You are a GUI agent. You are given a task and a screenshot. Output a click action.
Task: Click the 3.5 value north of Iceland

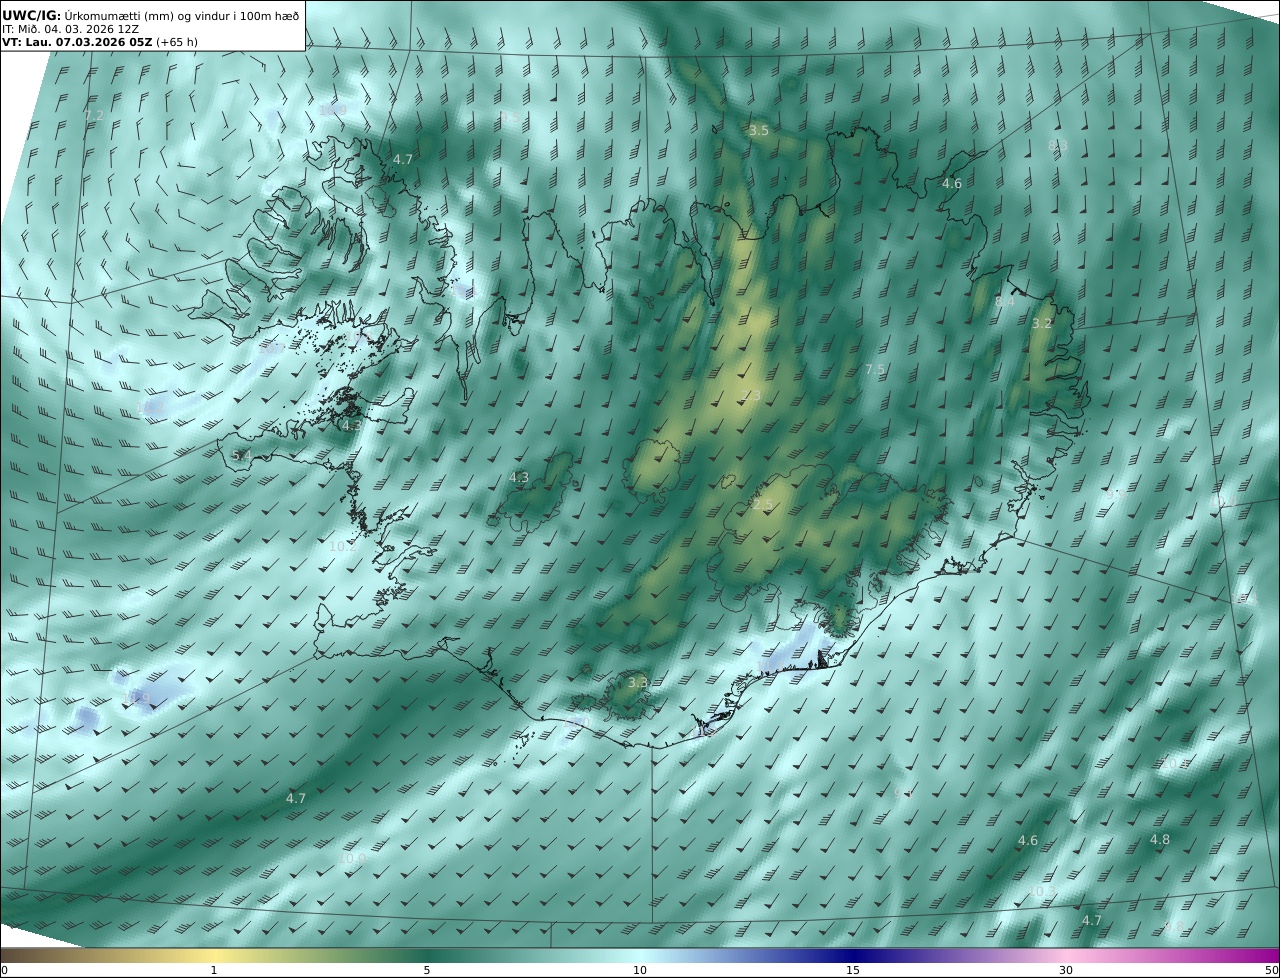[x=759, y=131]
